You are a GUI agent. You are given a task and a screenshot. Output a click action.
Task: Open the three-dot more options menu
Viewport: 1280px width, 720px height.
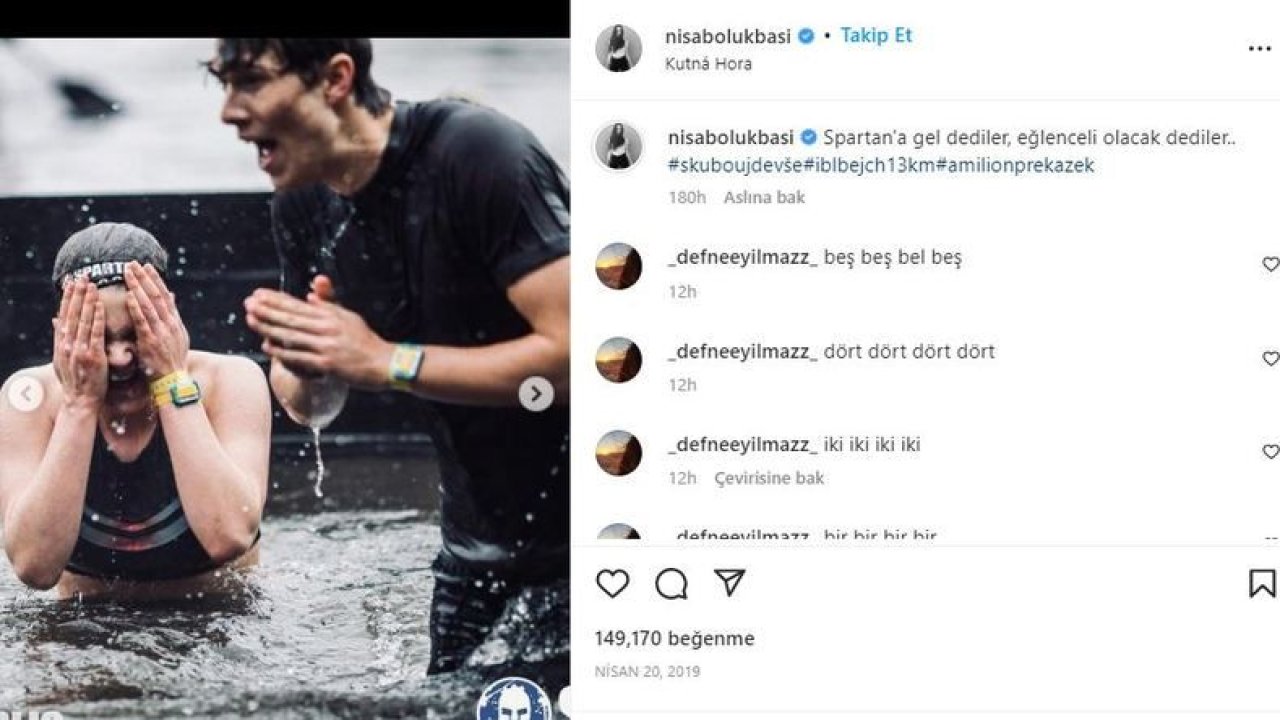(1259, 49)
